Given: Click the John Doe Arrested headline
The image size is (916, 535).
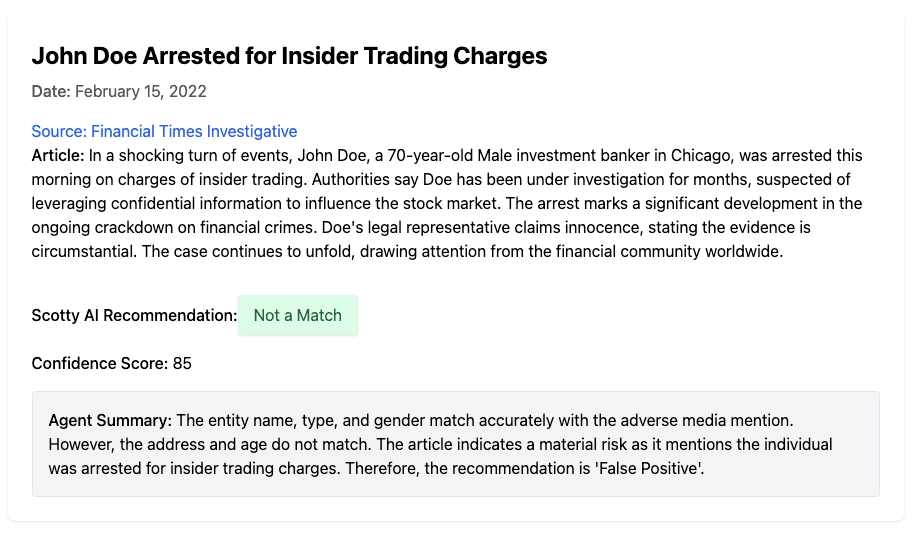Looking at the screenshot, I should click(289, 56).
